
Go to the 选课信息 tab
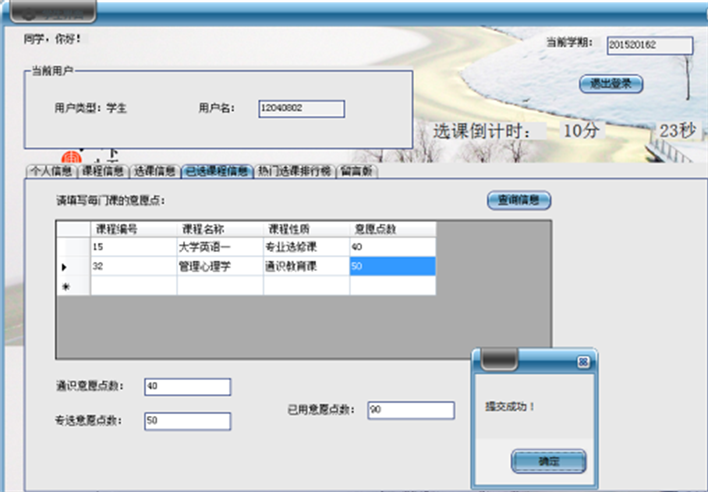(x=156, y=171)
